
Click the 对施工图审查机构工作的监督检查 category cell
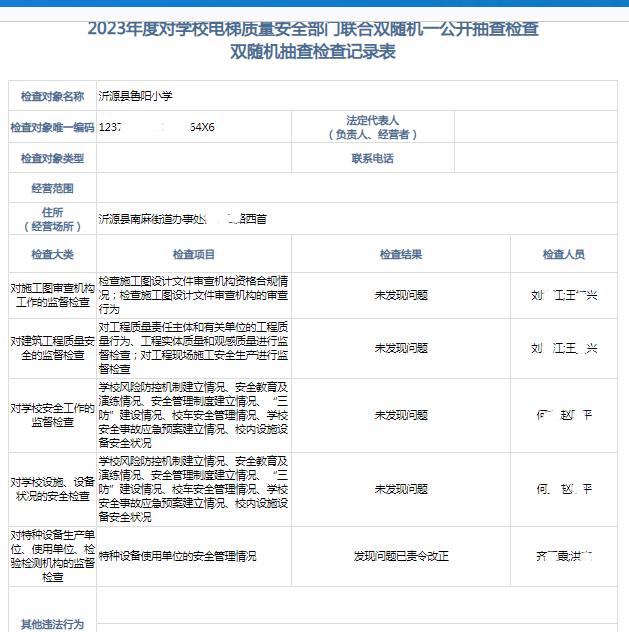53,295
